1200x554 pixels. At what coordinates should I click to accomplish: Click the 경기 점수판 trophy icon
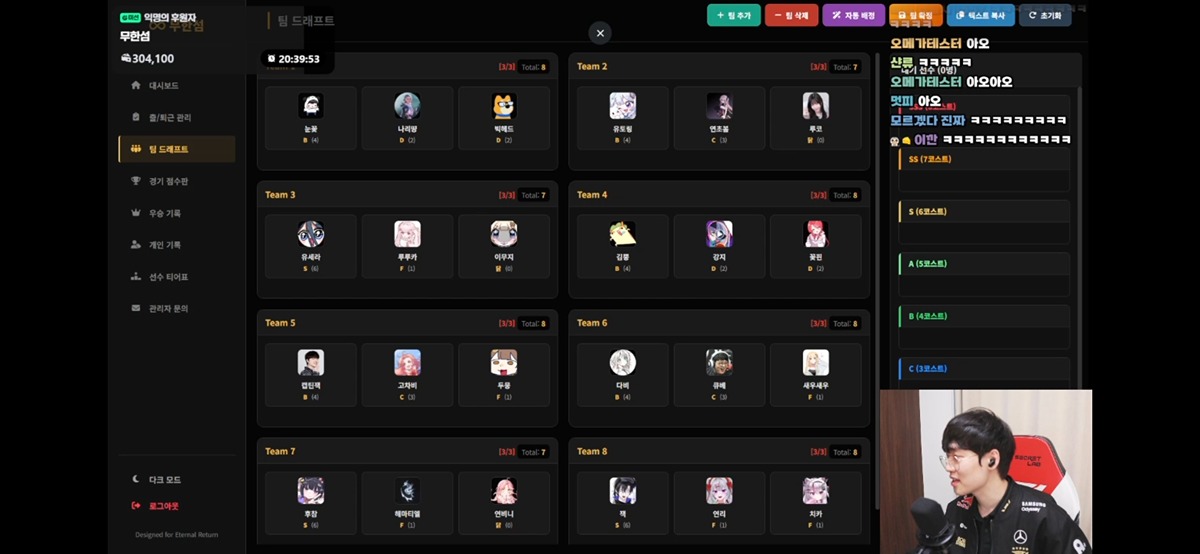click(x=136, y=181)
